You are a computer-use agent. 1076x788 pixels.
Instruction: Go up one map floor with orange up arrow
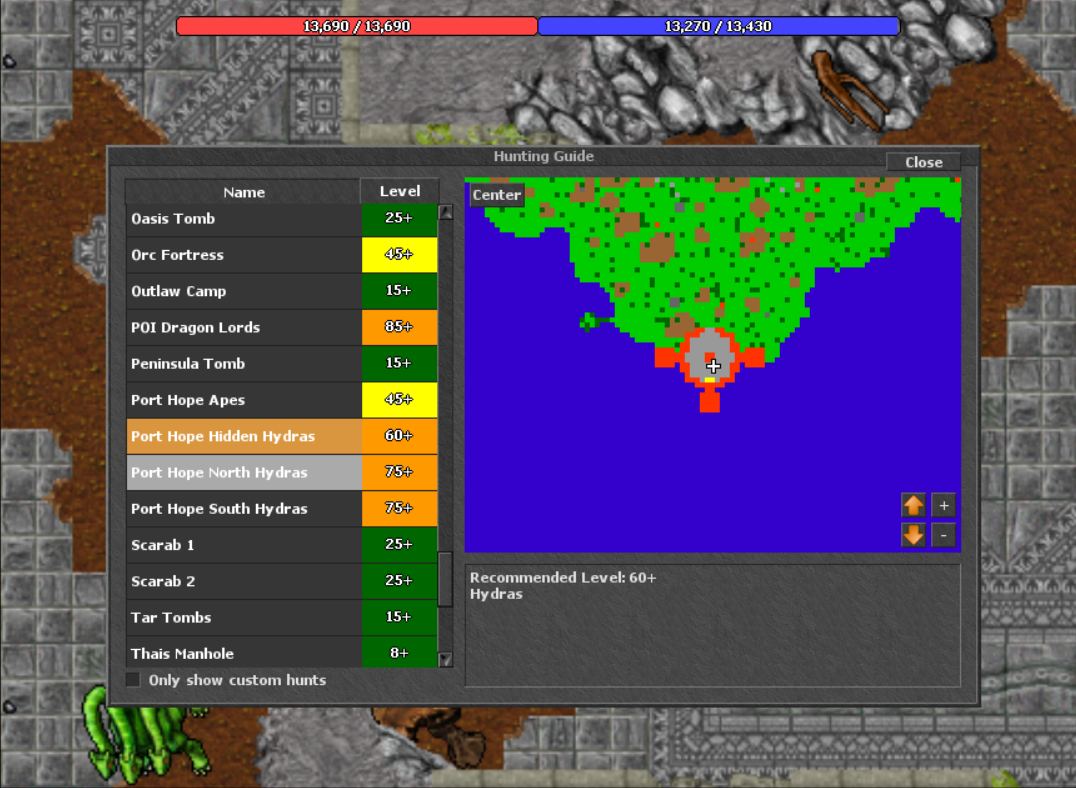(913, 505)
